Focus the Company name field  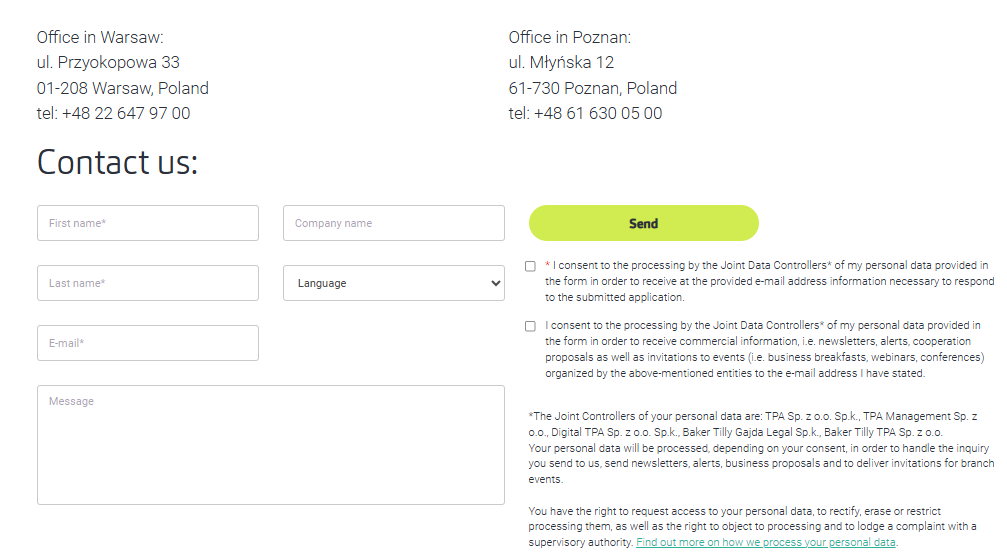393,223
